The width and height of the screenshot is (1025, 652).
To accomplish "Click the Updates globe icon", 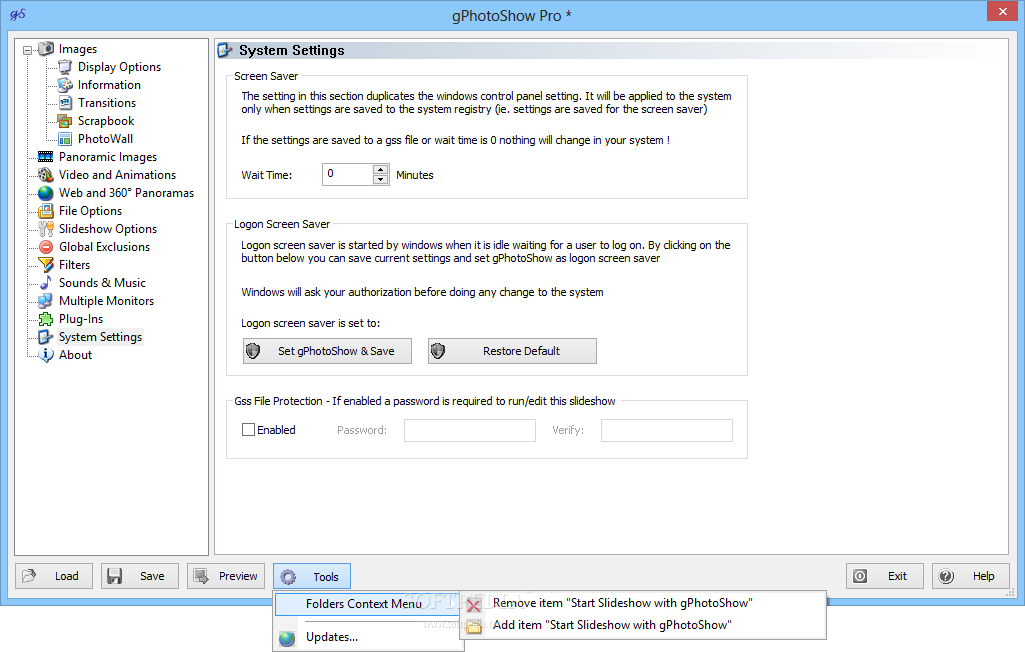I will tap(287, 638).
